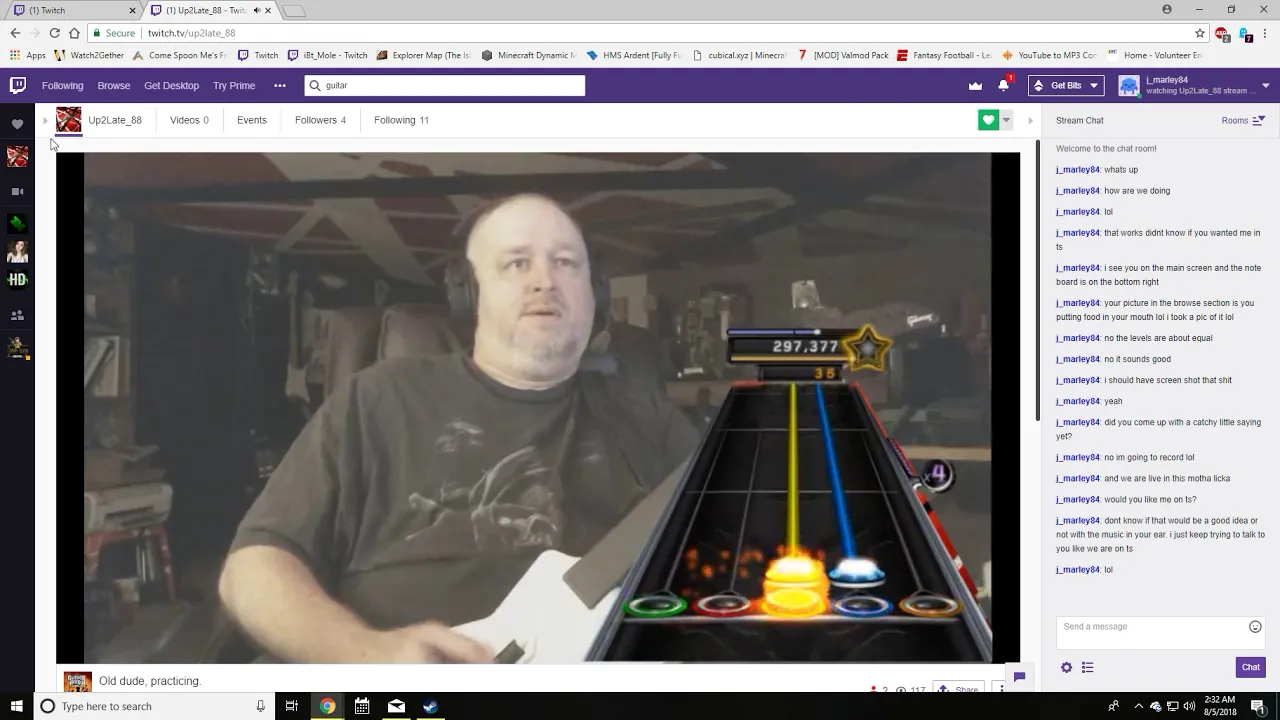1280x720 pixels.
Task: Click the Up2Late_88 channel name
Action: tap(115, 120)
